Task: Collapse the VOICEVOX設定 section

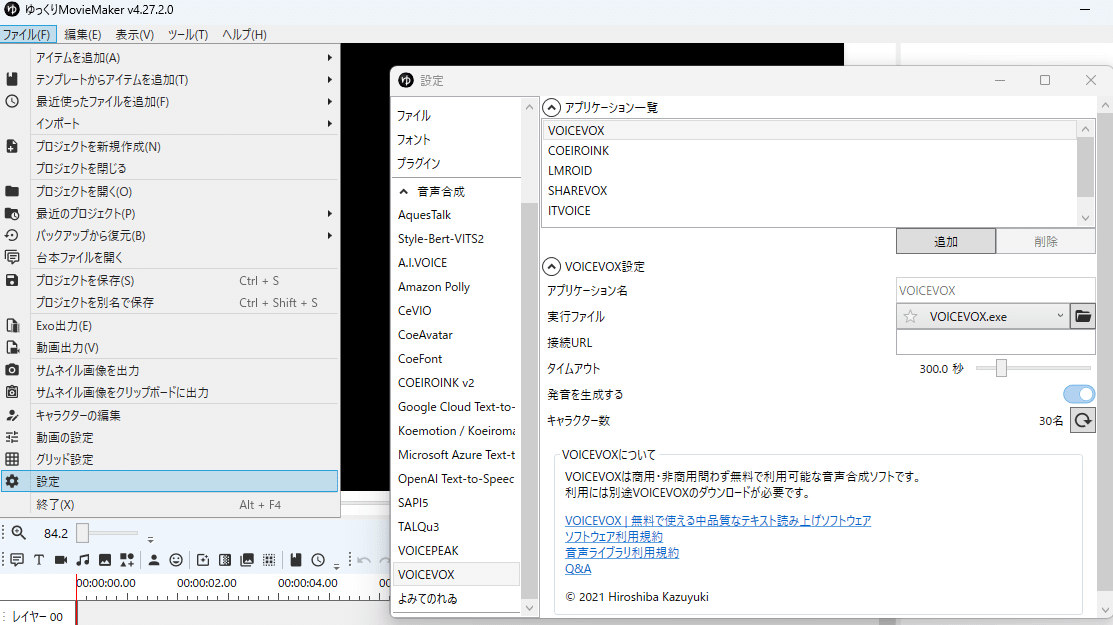Action: coord(552,267)
